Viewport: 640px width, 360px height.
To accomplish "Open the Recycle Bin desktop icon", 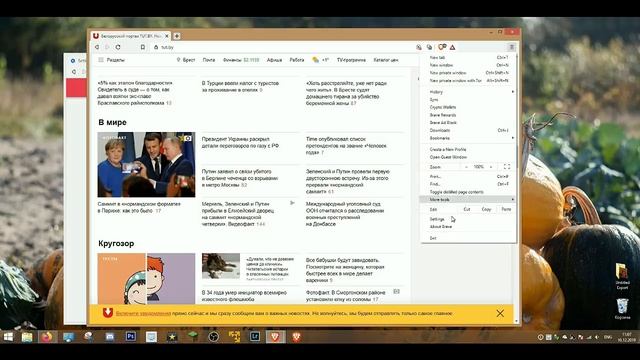I will (x=622, y=309).
